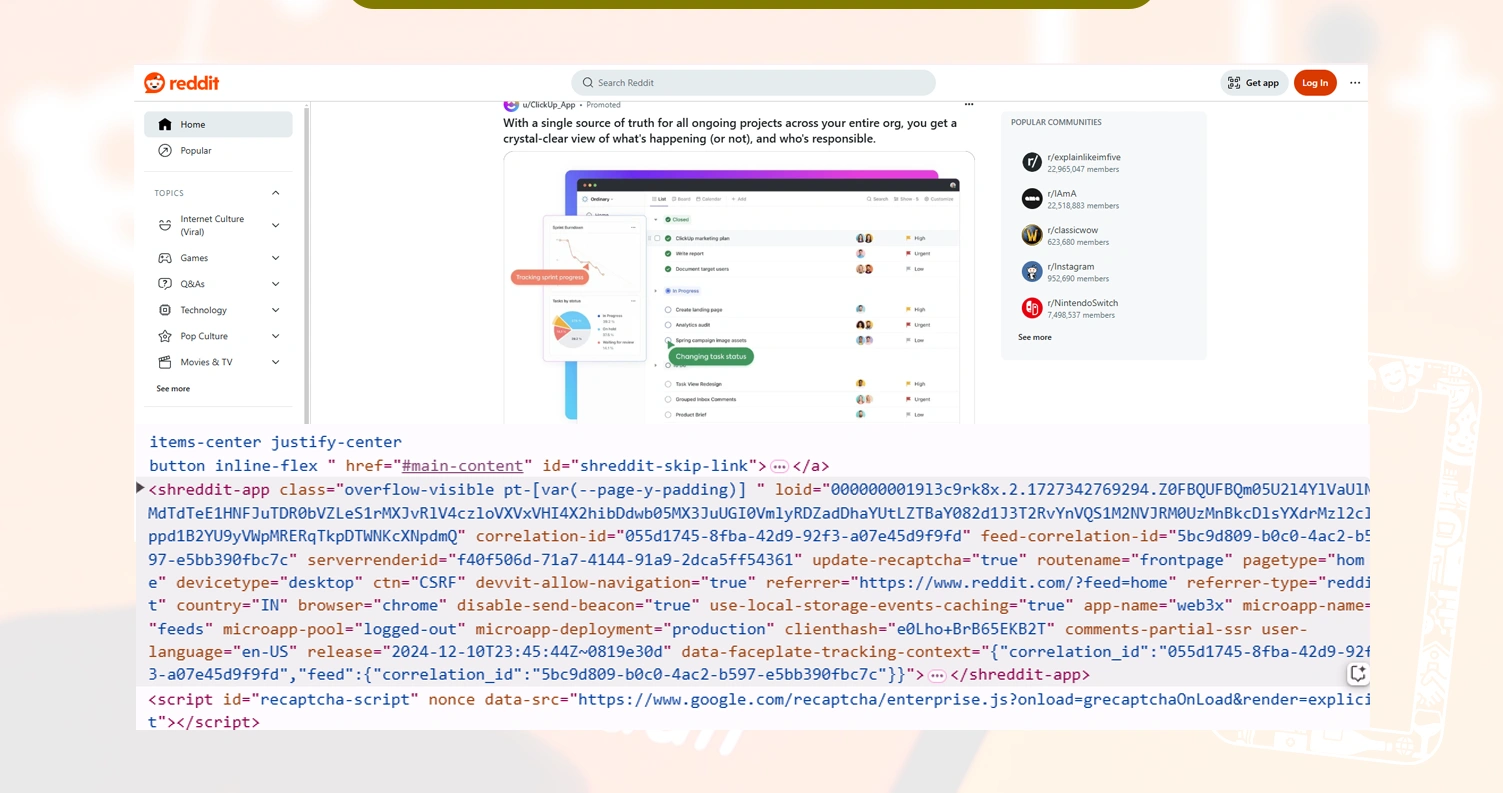Open the post options ellipsis menu

pos(967,104)
